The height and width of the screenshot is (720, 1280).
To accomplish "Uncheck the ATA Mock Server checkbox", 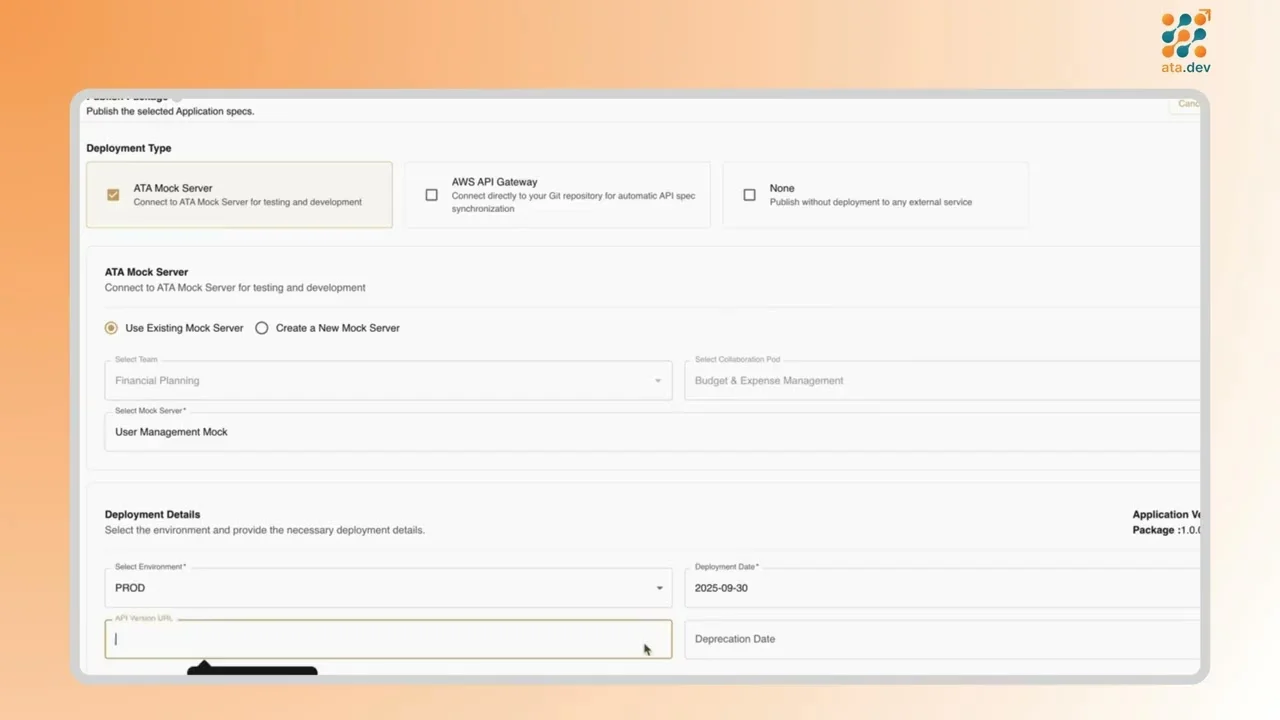I will (113, 195).
